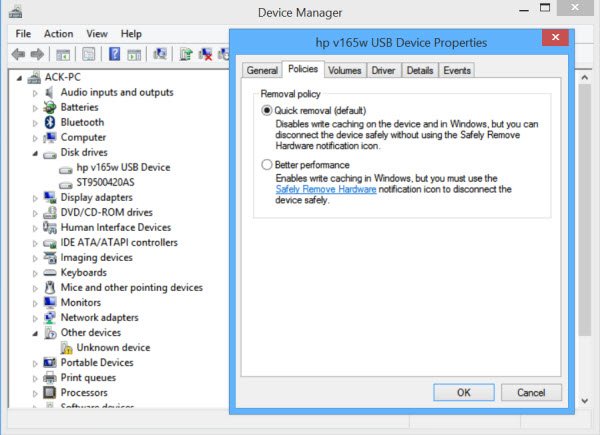Expand the Print queues node
Viewport: 600px width, 435px height.
pyautogui.click(x=35, y=378)
